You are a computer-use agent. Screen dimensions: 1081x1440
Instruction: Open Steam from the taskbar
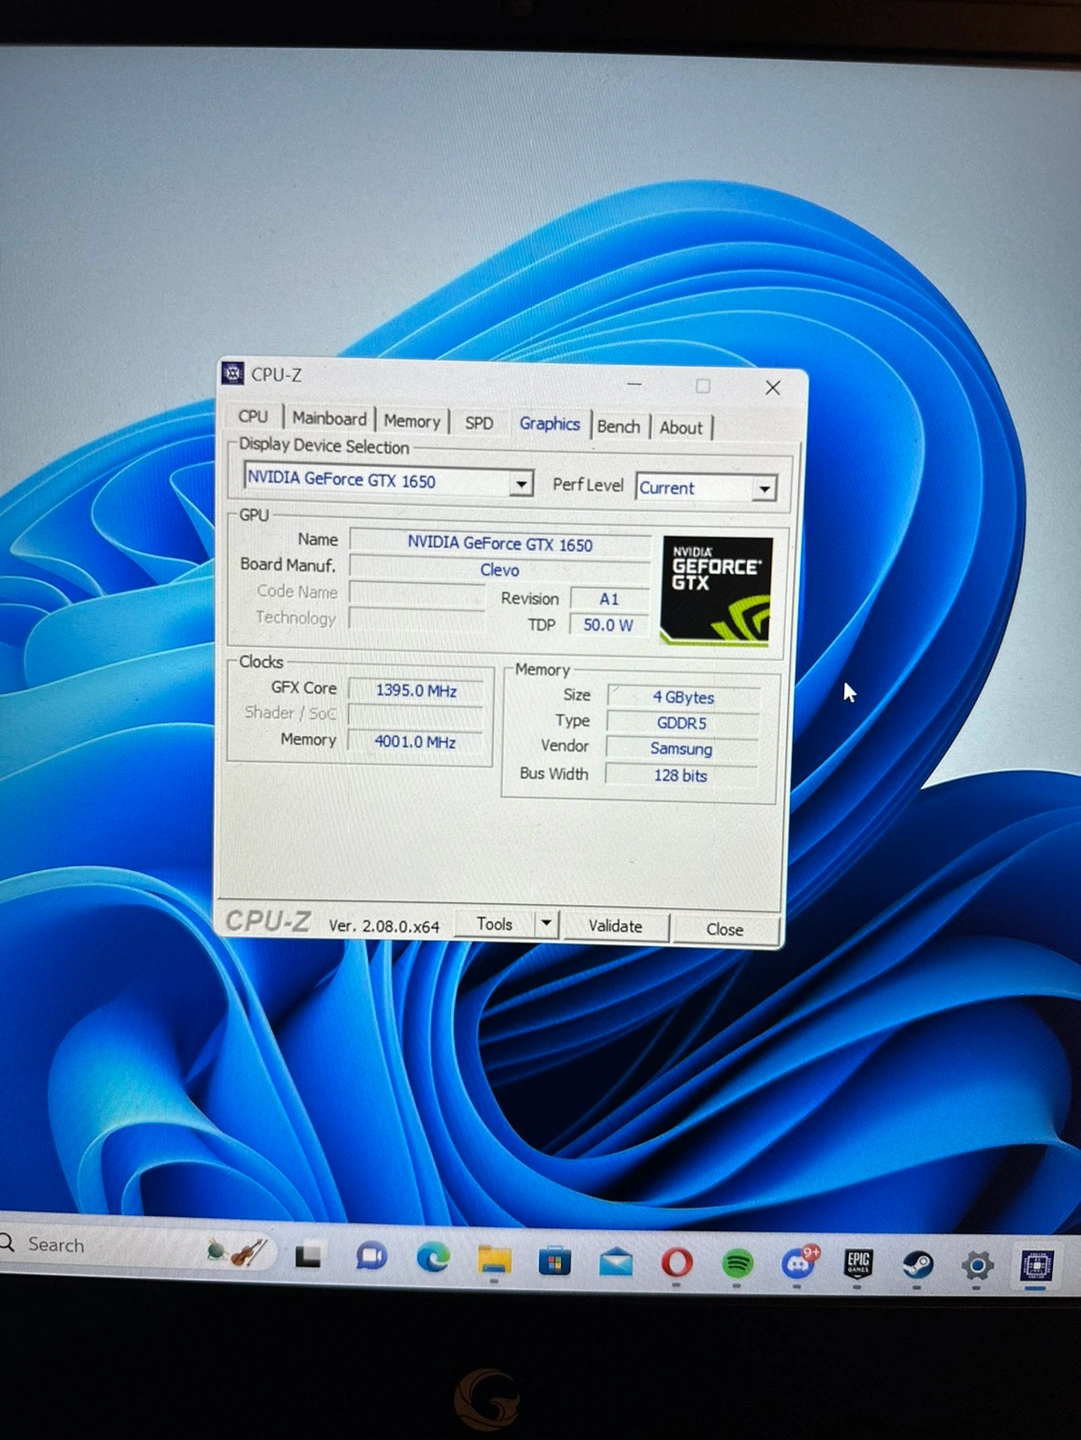coord(918,1265)
